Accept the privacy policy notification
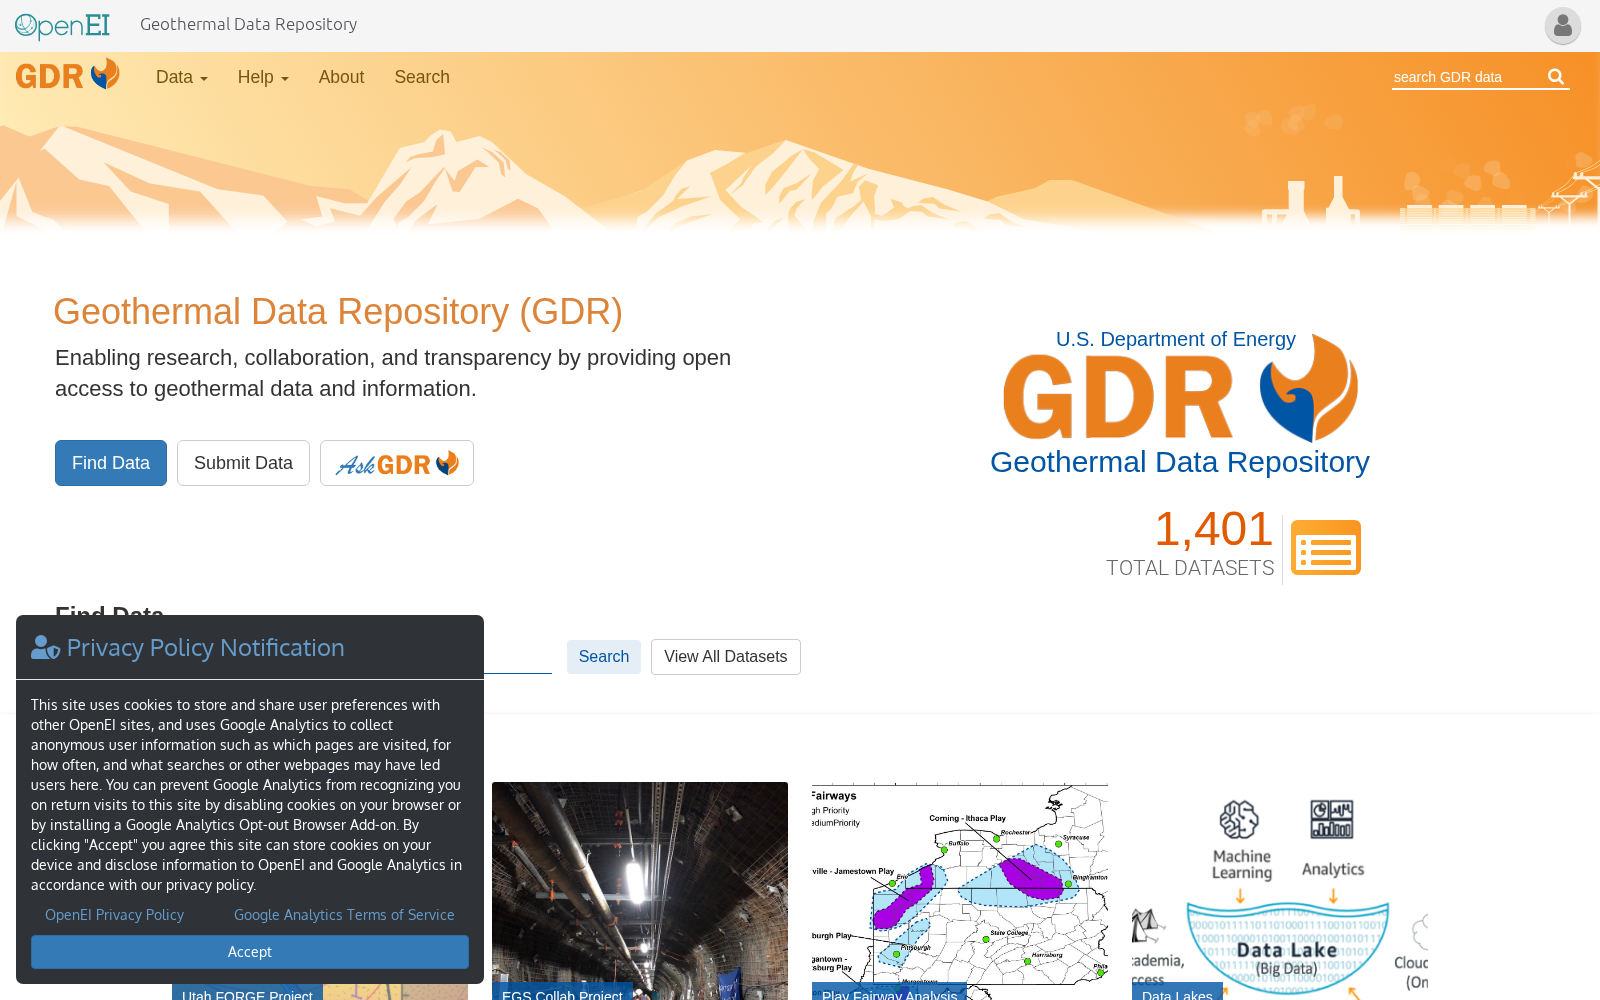 tap(250, 952)
